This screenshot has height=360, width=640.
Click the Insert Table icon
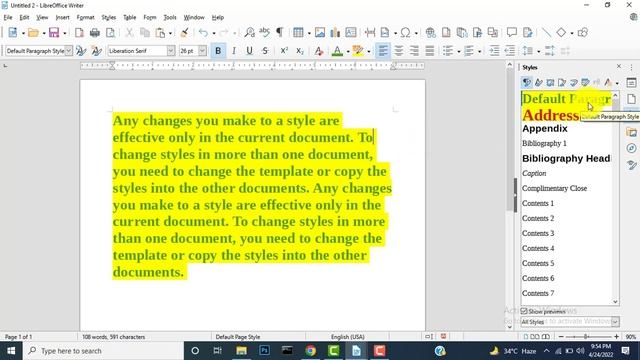(x=298, y=33)
